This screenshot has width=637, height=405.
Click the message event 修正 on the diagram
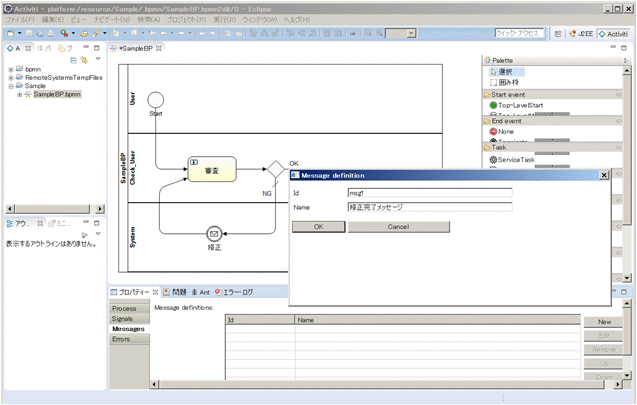[213, 232]
